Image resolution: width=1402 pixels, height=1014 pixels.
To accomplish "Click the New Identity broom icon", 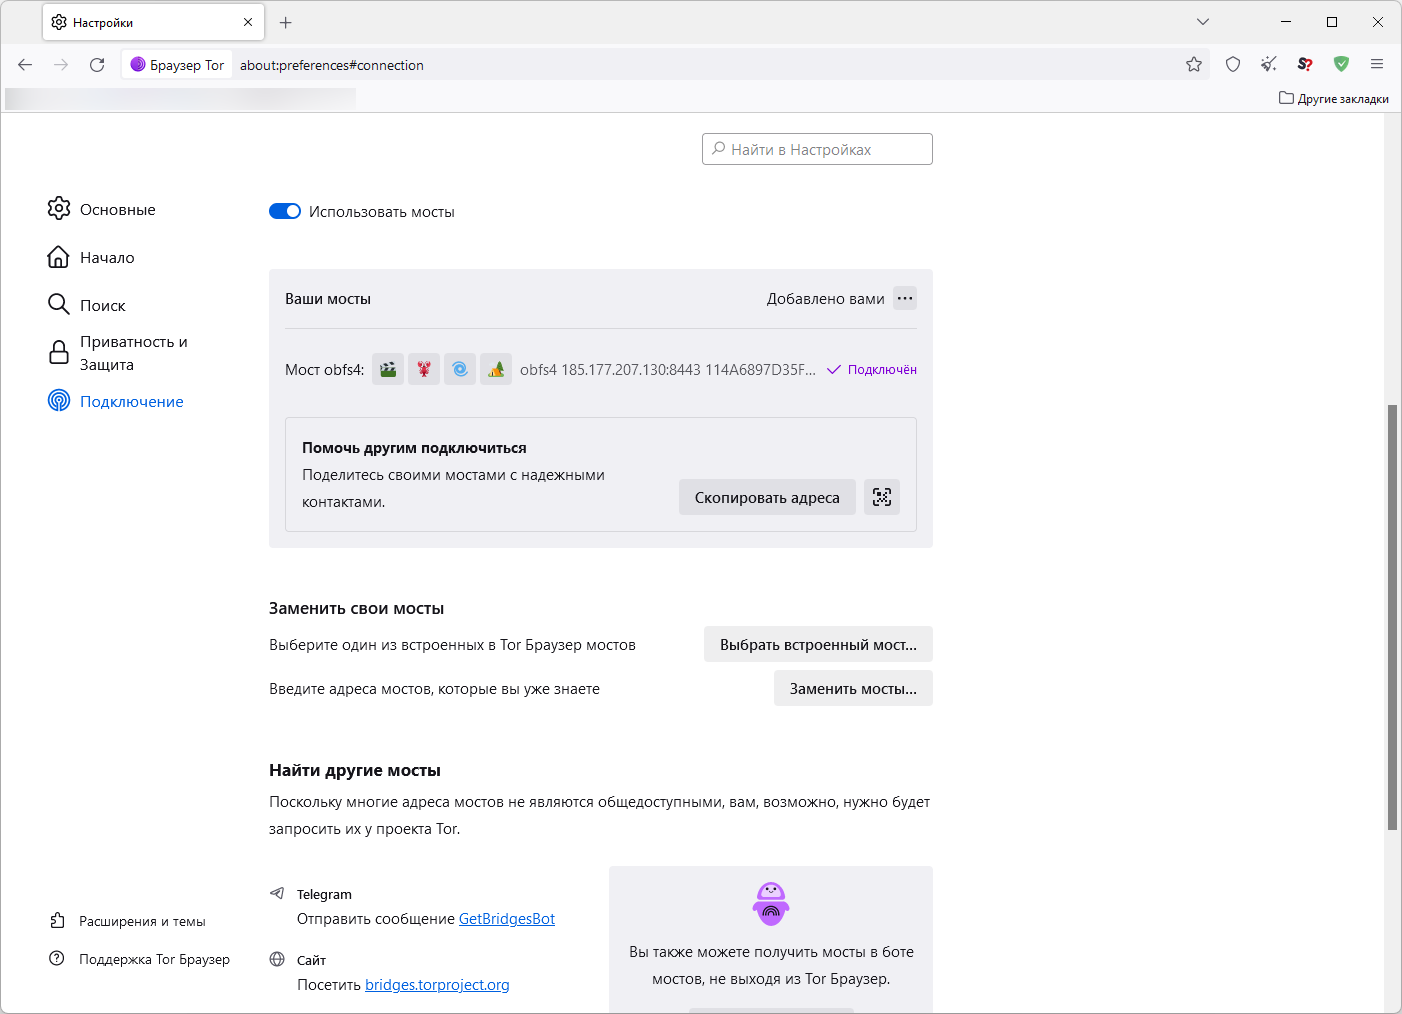I will [x=1269, y=64].
